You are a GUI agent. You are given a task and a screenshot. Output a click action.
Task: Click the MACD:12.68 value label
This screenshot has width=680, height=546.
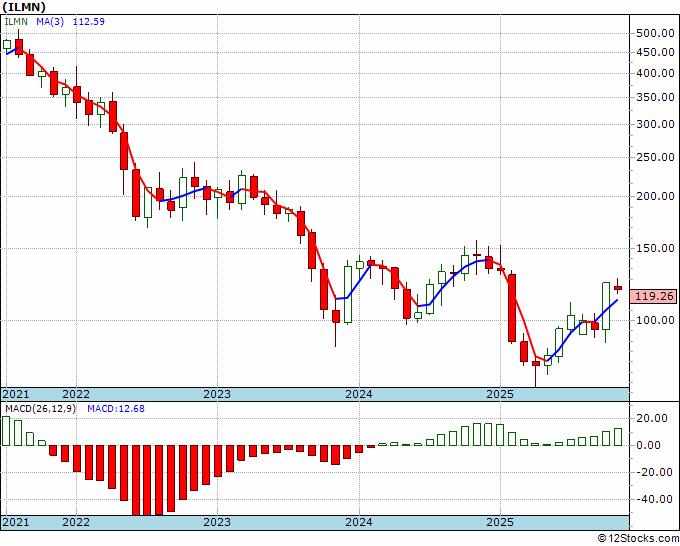pyautogui.click(x=116, y=409)
